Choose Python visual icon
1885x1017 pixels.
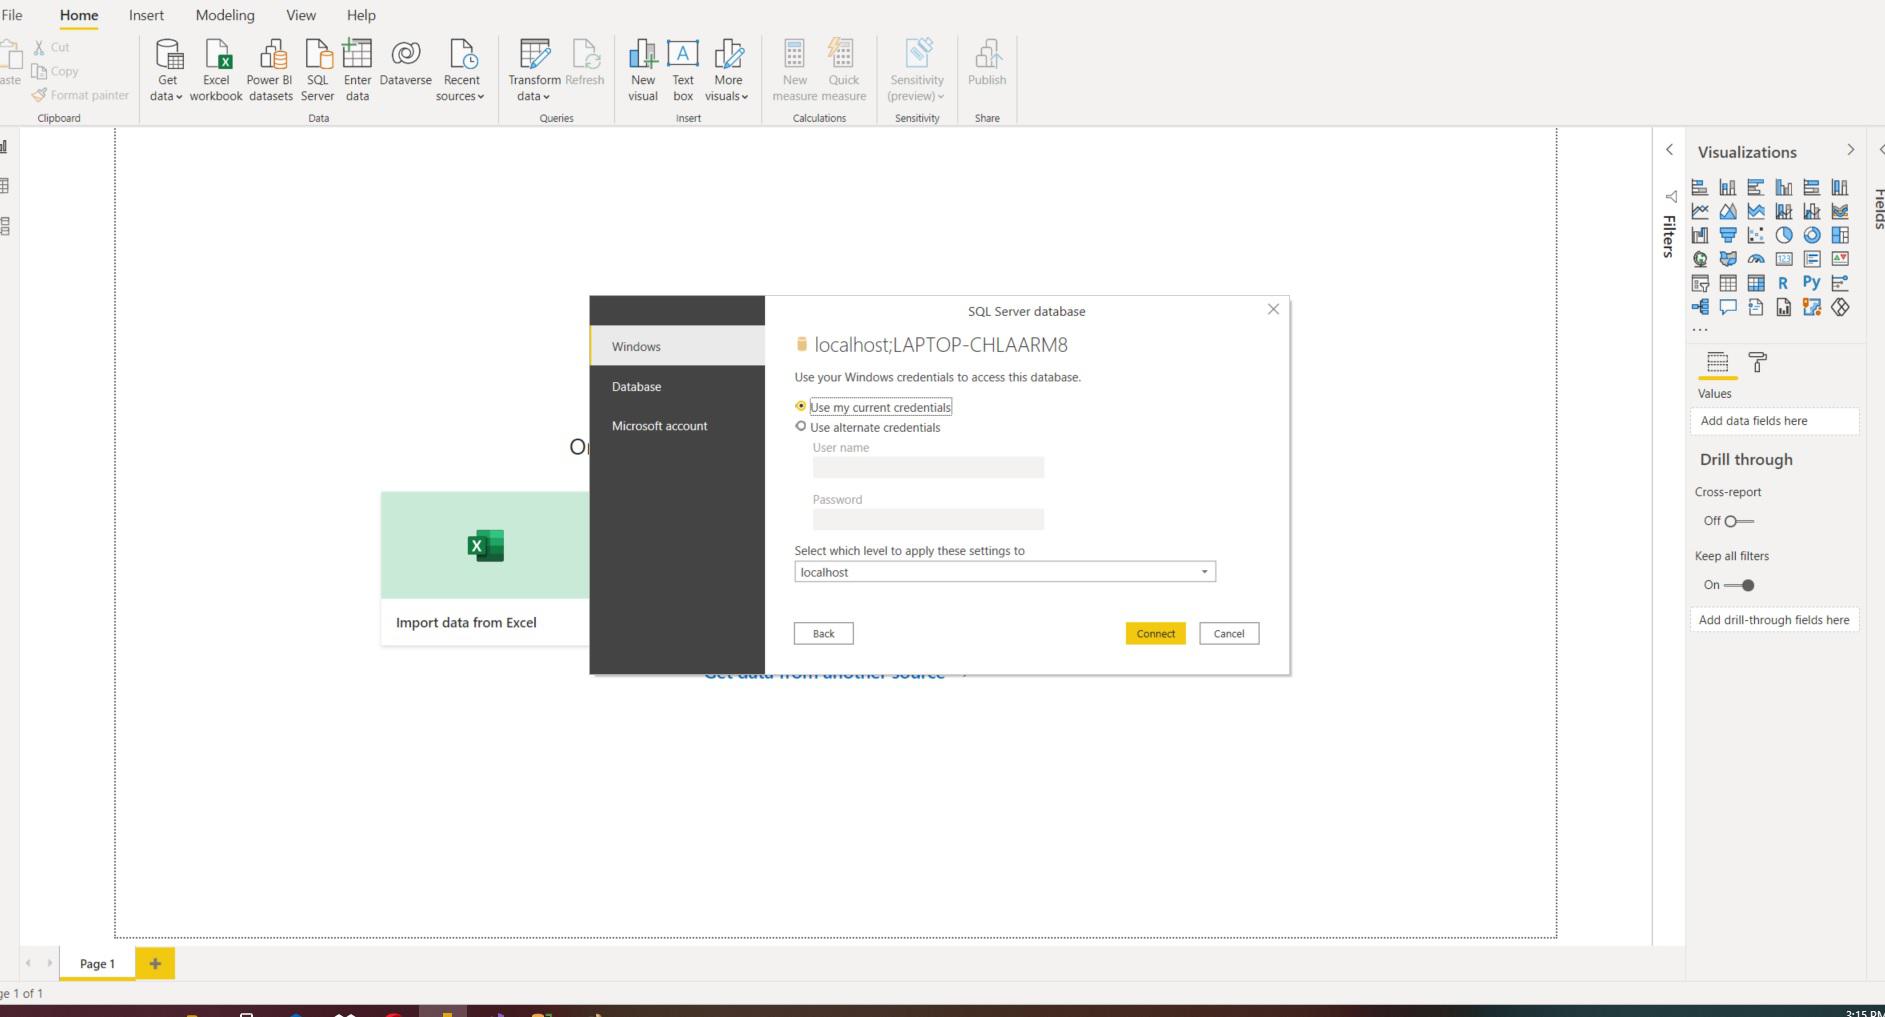[x=1811, y=283]
